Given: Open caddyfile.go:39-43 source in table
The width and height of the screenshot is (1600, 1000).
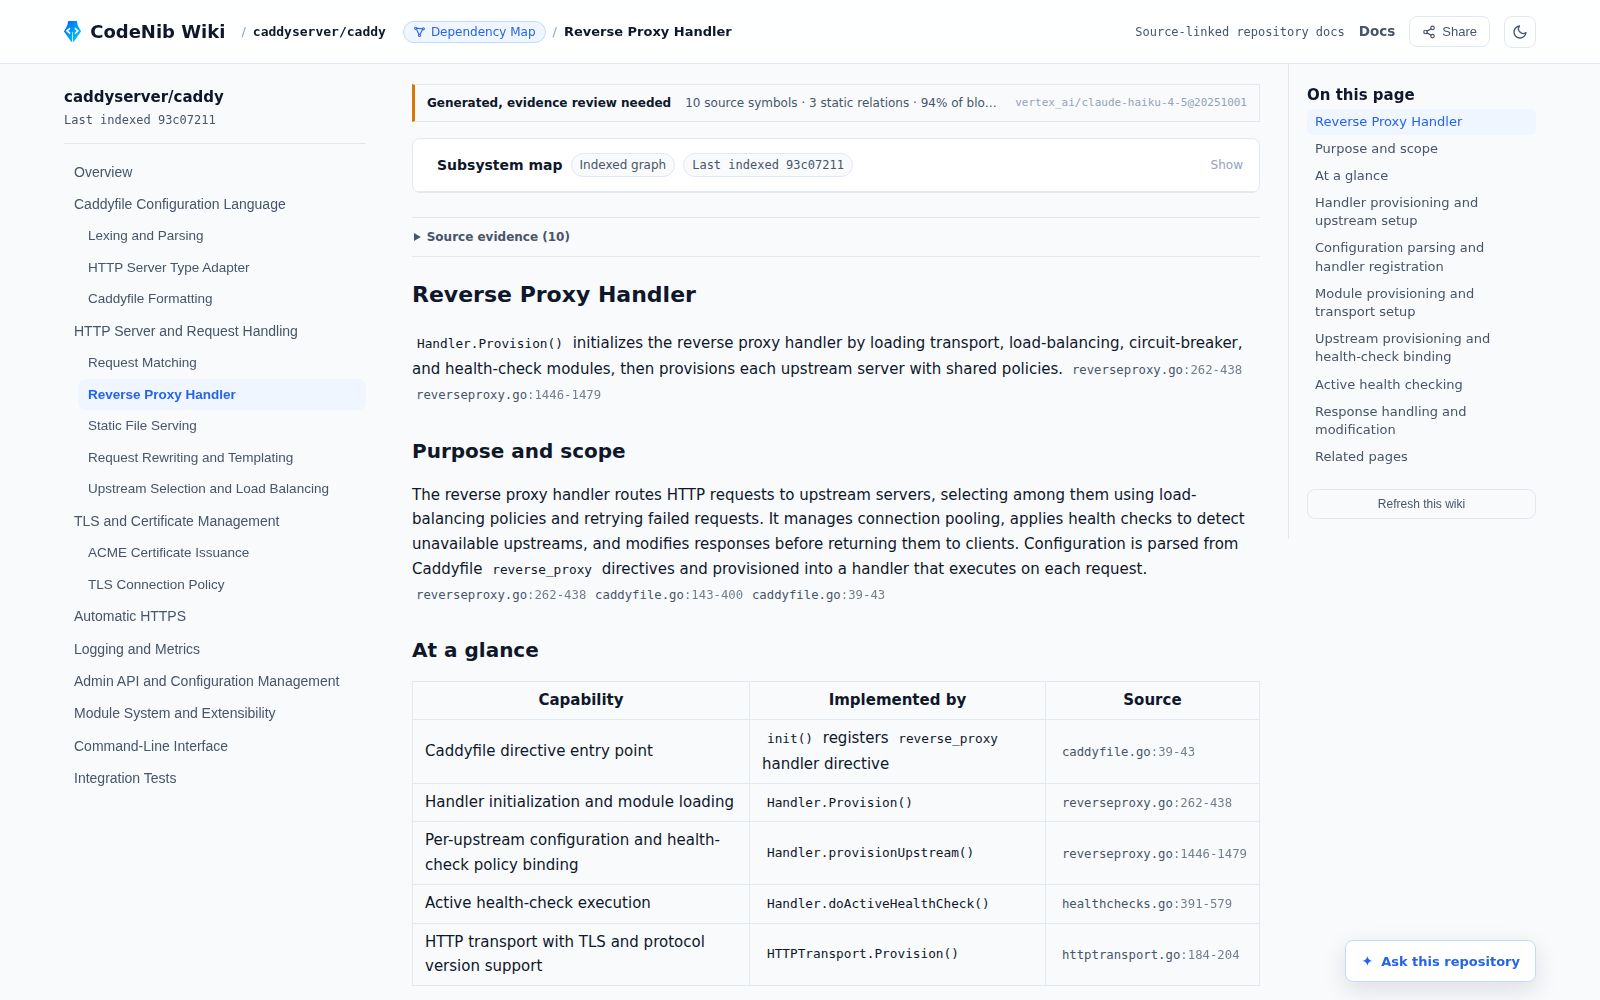Looking at the screenshot, I should point(1128,752).
